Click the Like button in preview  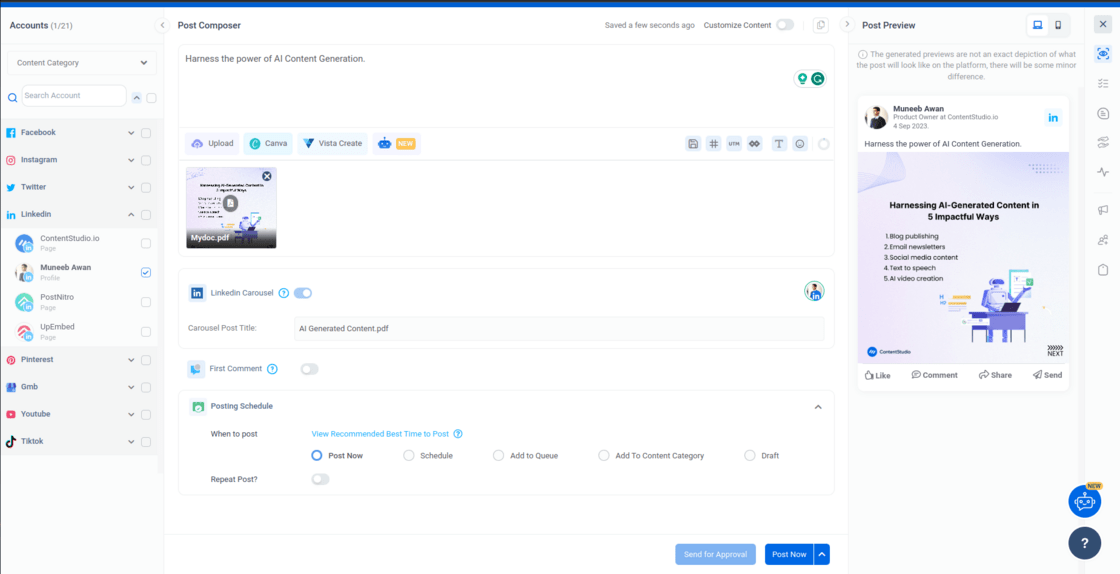[x=877, y=375]
